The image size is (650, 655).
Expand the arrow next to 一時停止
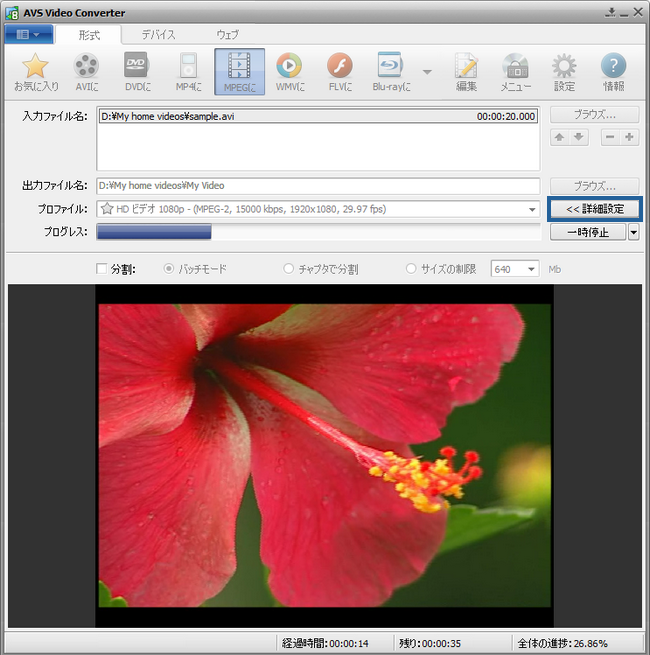pyautogui.click(x=633, y=232)
